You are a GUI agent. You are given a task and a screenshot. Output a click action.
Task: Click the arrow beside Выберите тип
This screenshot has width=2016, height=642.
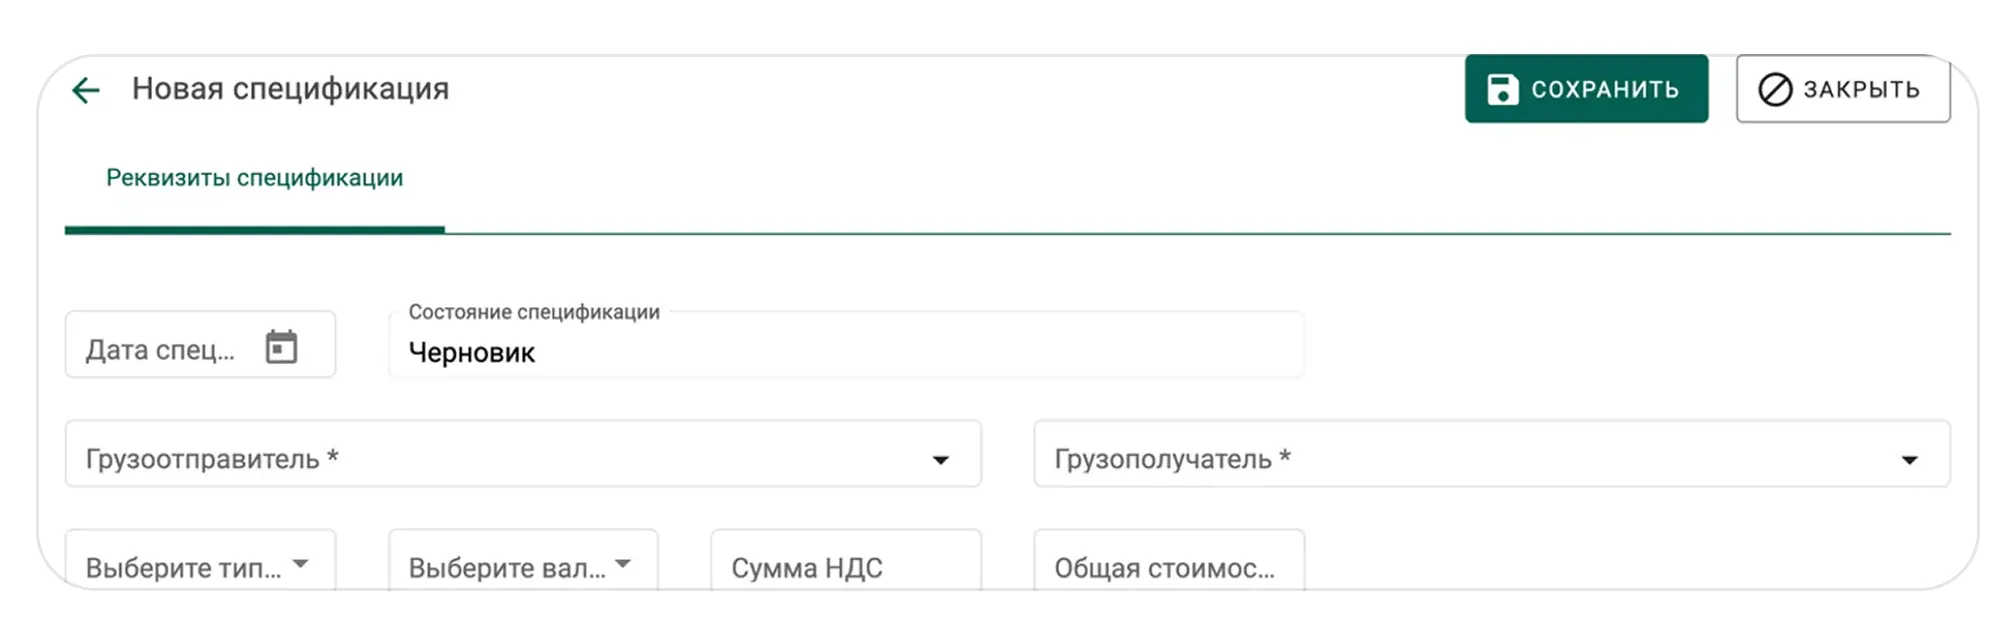click(x=300, y=565)
